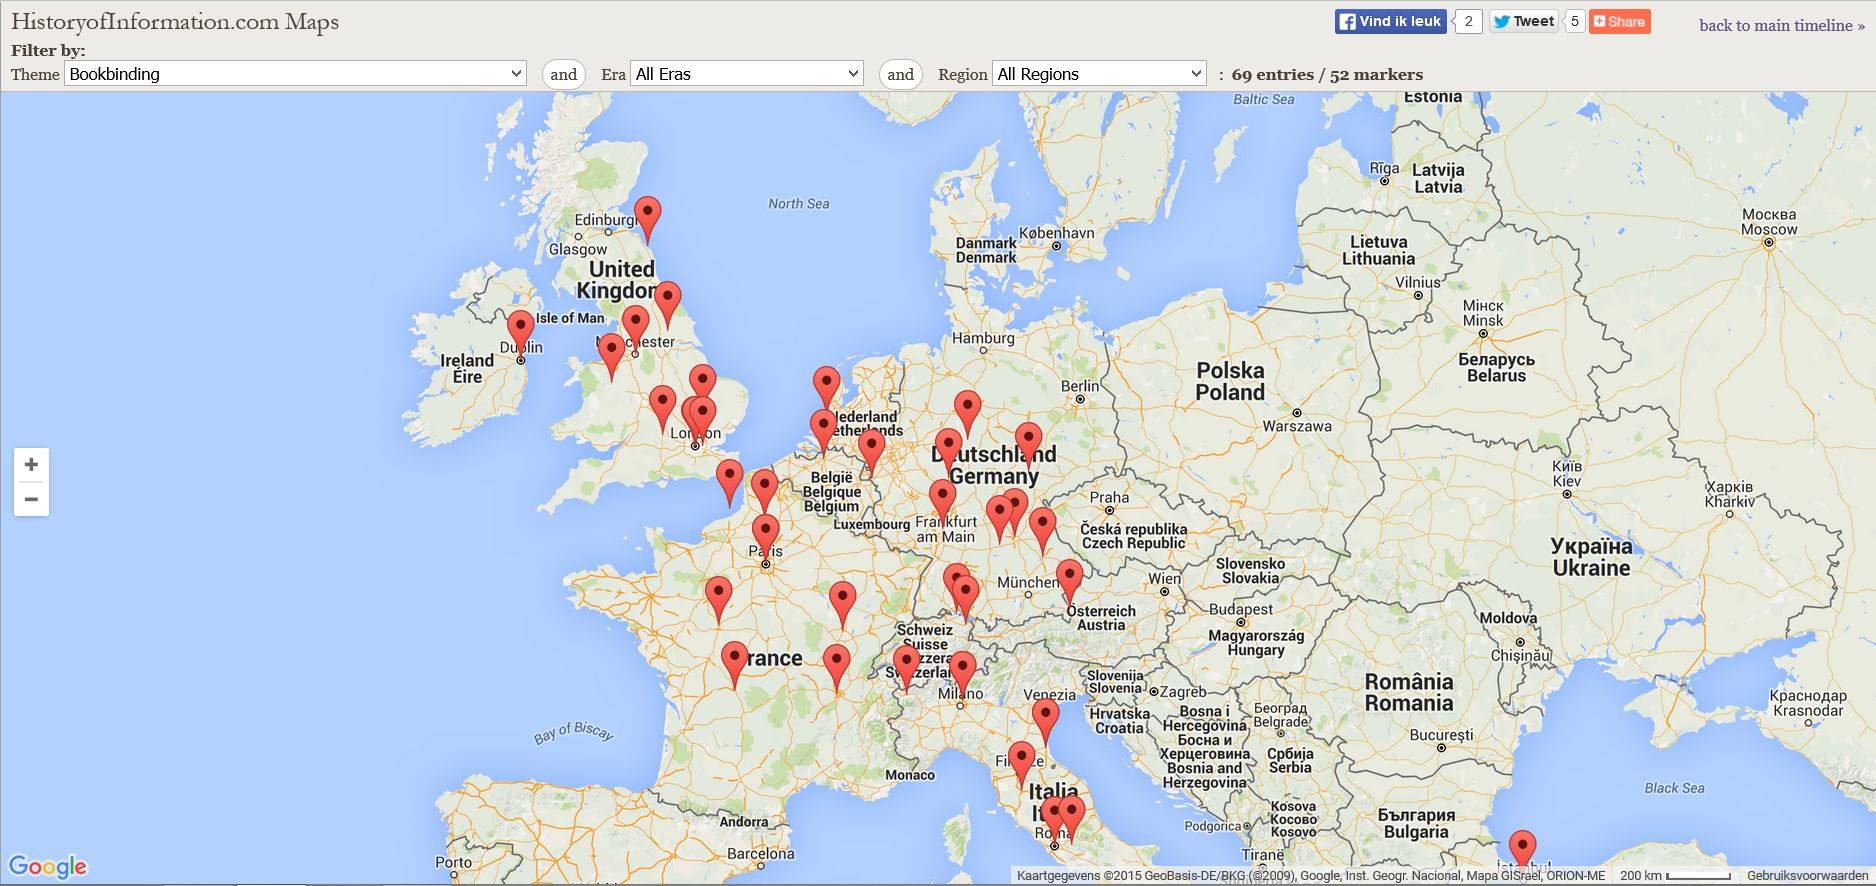Viewport: 1876px width, 886px height.
Task: Go back to main timeline
Action: 1782,25
